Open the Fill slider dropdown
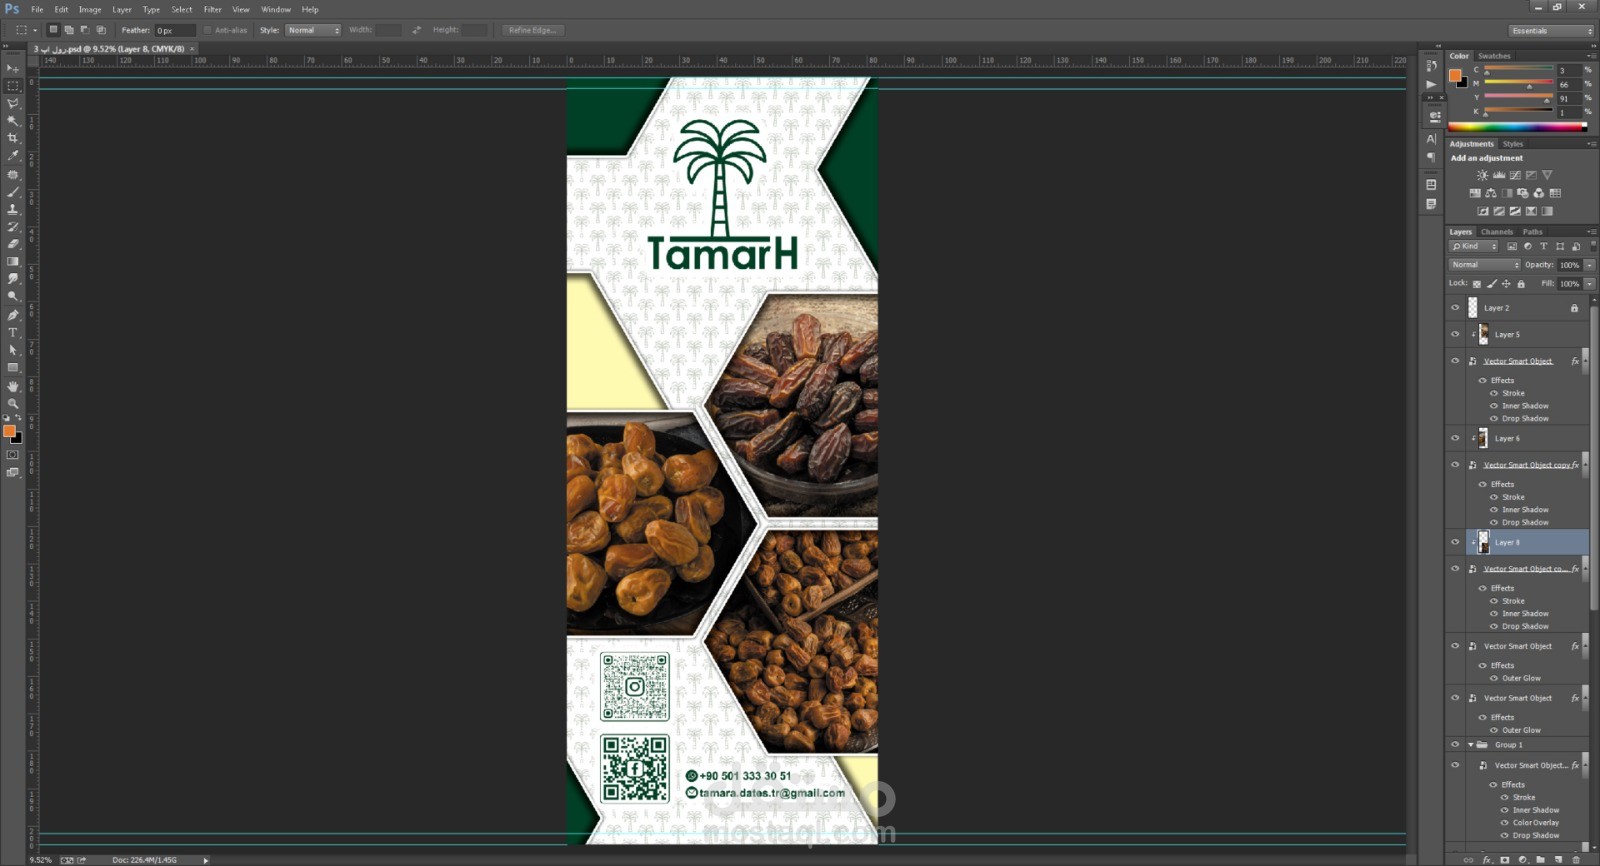Viewport: 1600px width, 866px height. pyautogui.click(x=1590, y=284)
